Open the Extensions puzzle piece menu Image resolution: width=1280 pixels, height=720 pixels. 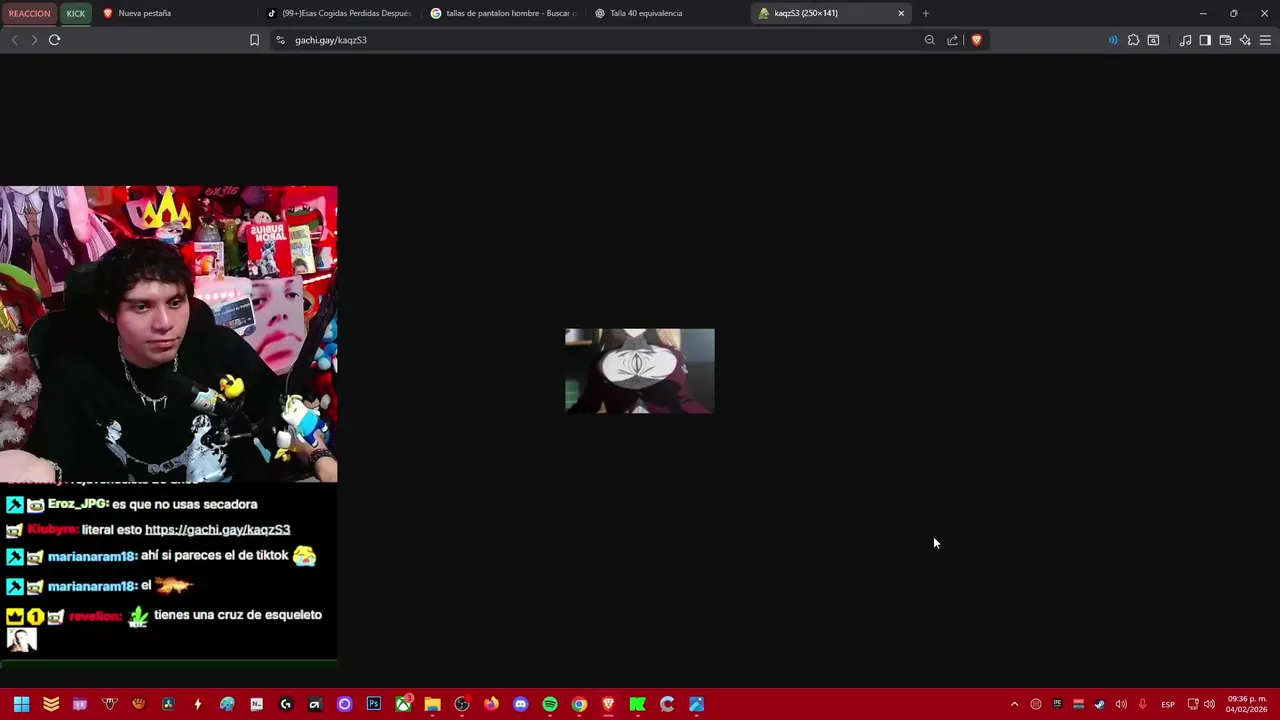1133,40
